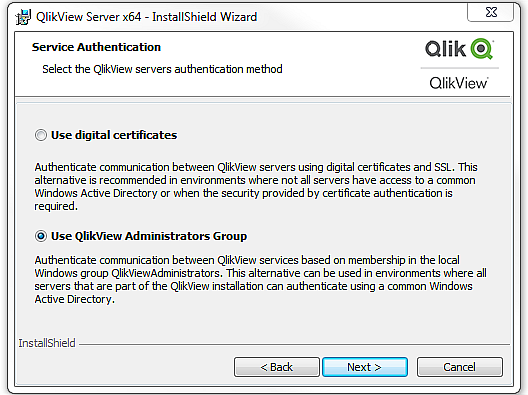Click the installer icon in title bar

(23, 17)
